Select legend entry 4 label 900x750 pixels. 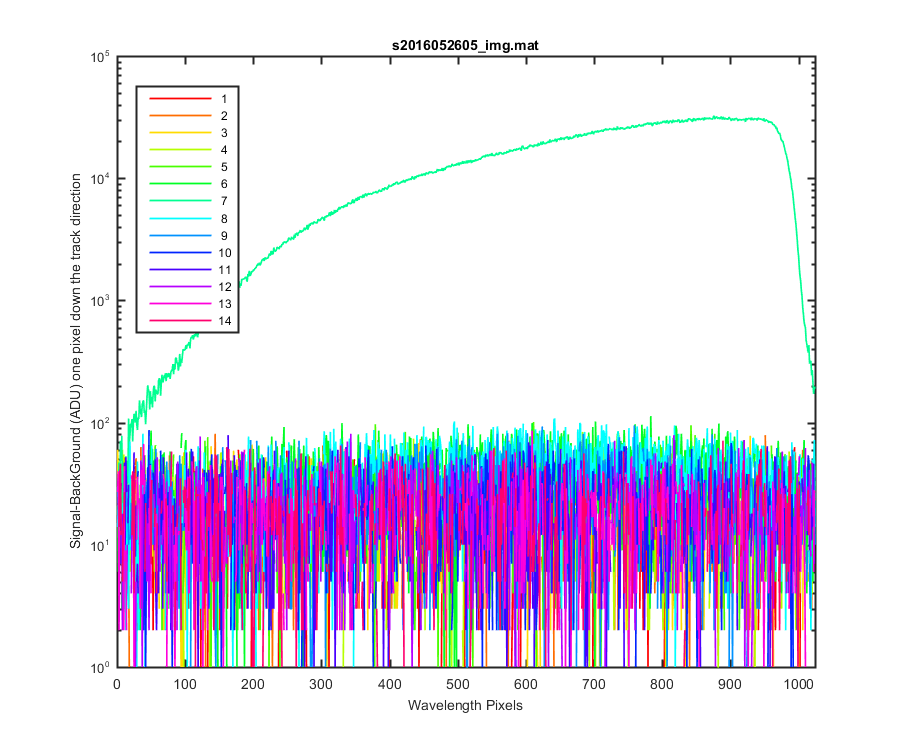point(224,150)
